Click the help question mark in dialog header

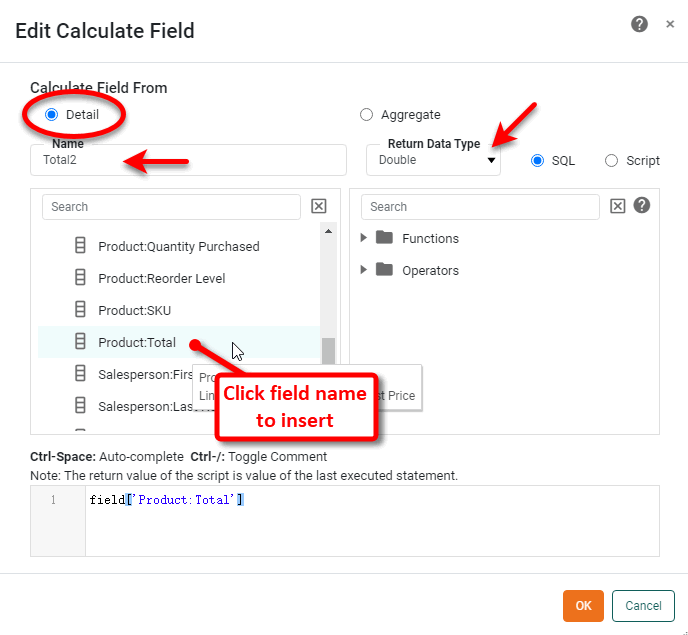(640, 25)
